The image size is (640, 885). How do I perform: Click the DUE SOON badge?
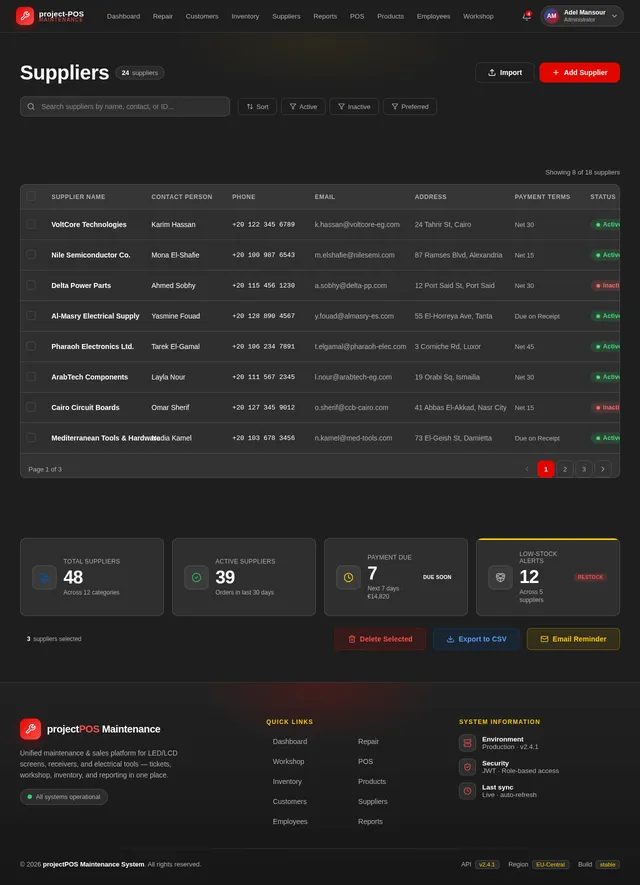coord(437,577)
